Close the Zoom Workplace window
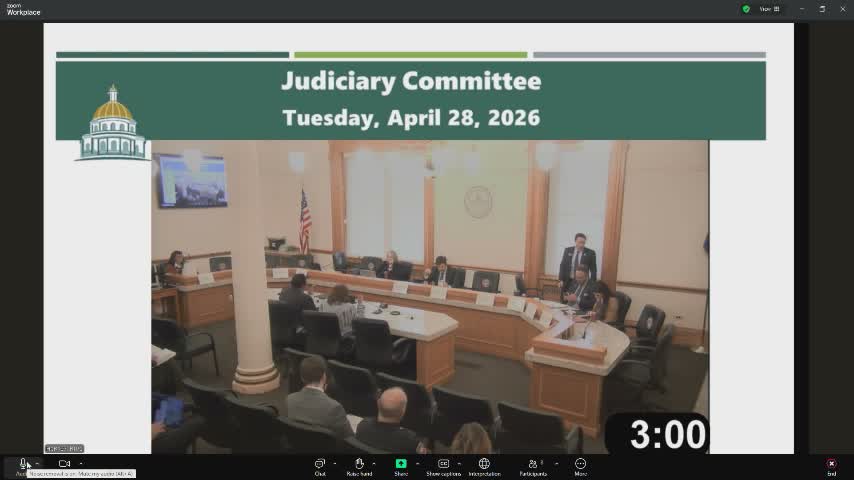The image size is (854, 480). click(843, 9)
